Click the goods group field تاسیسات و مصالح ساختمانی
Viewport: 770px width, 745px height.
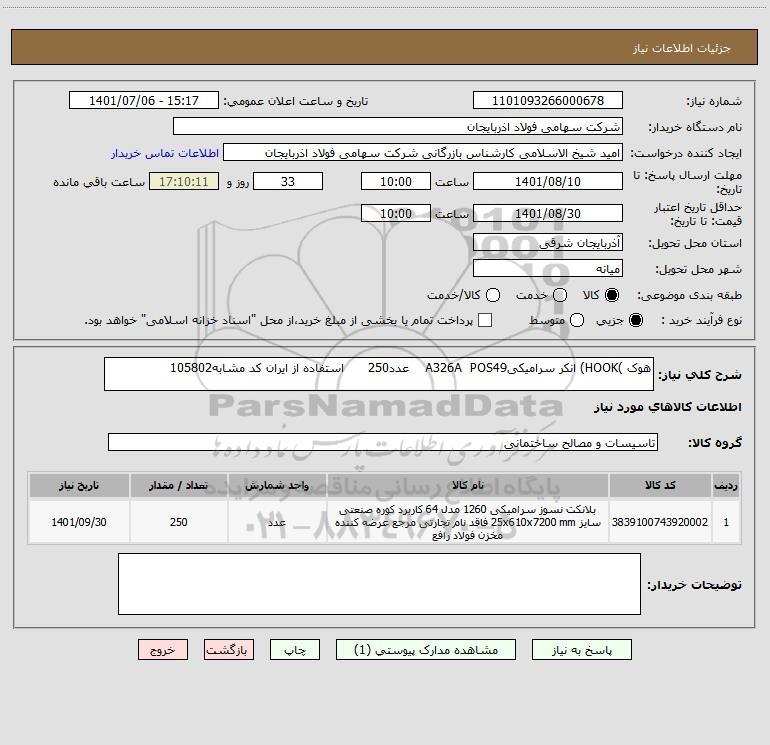[383, 442]
